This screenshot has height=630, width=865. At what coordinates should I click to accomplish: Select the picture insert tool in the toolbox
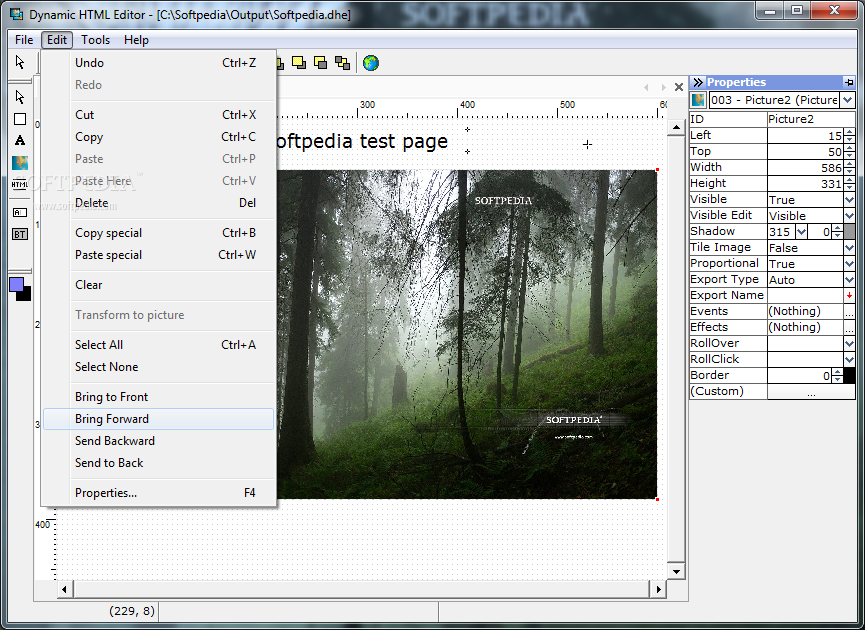[x=20, y=163]
